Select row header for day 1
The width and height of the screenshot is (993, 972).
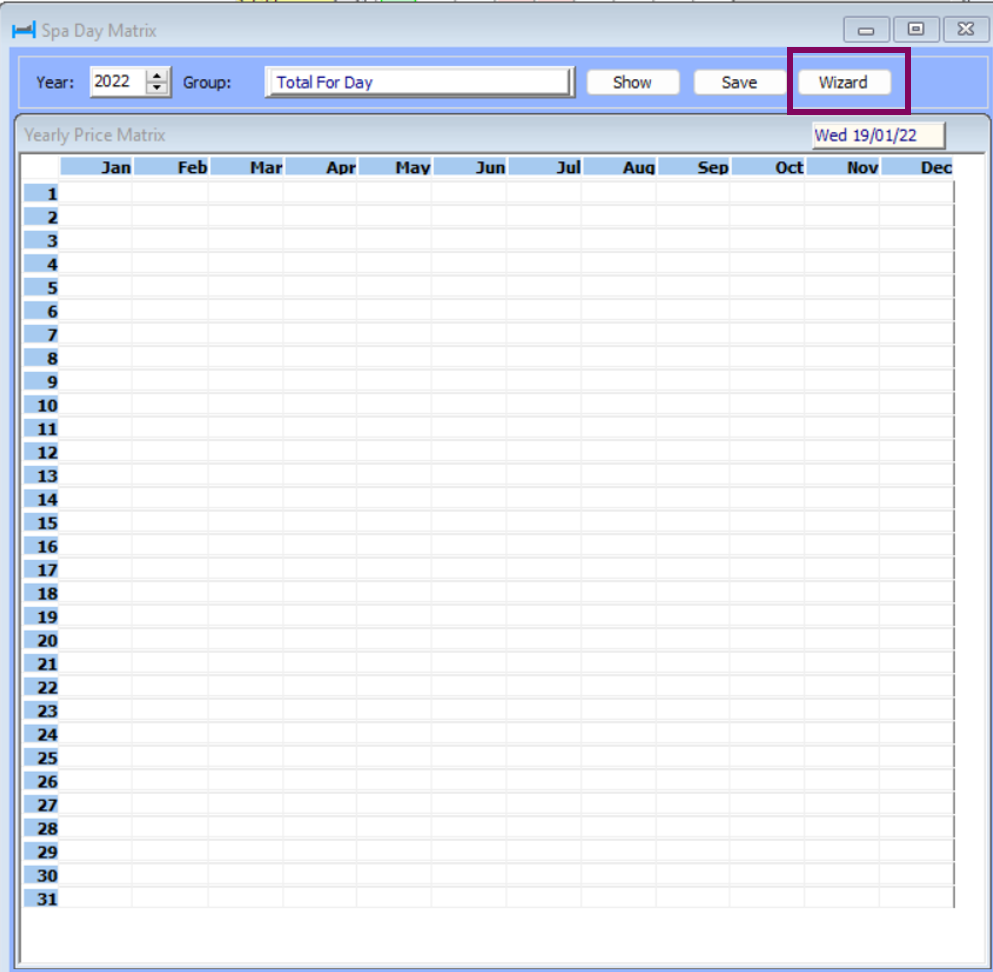(41, 193)
